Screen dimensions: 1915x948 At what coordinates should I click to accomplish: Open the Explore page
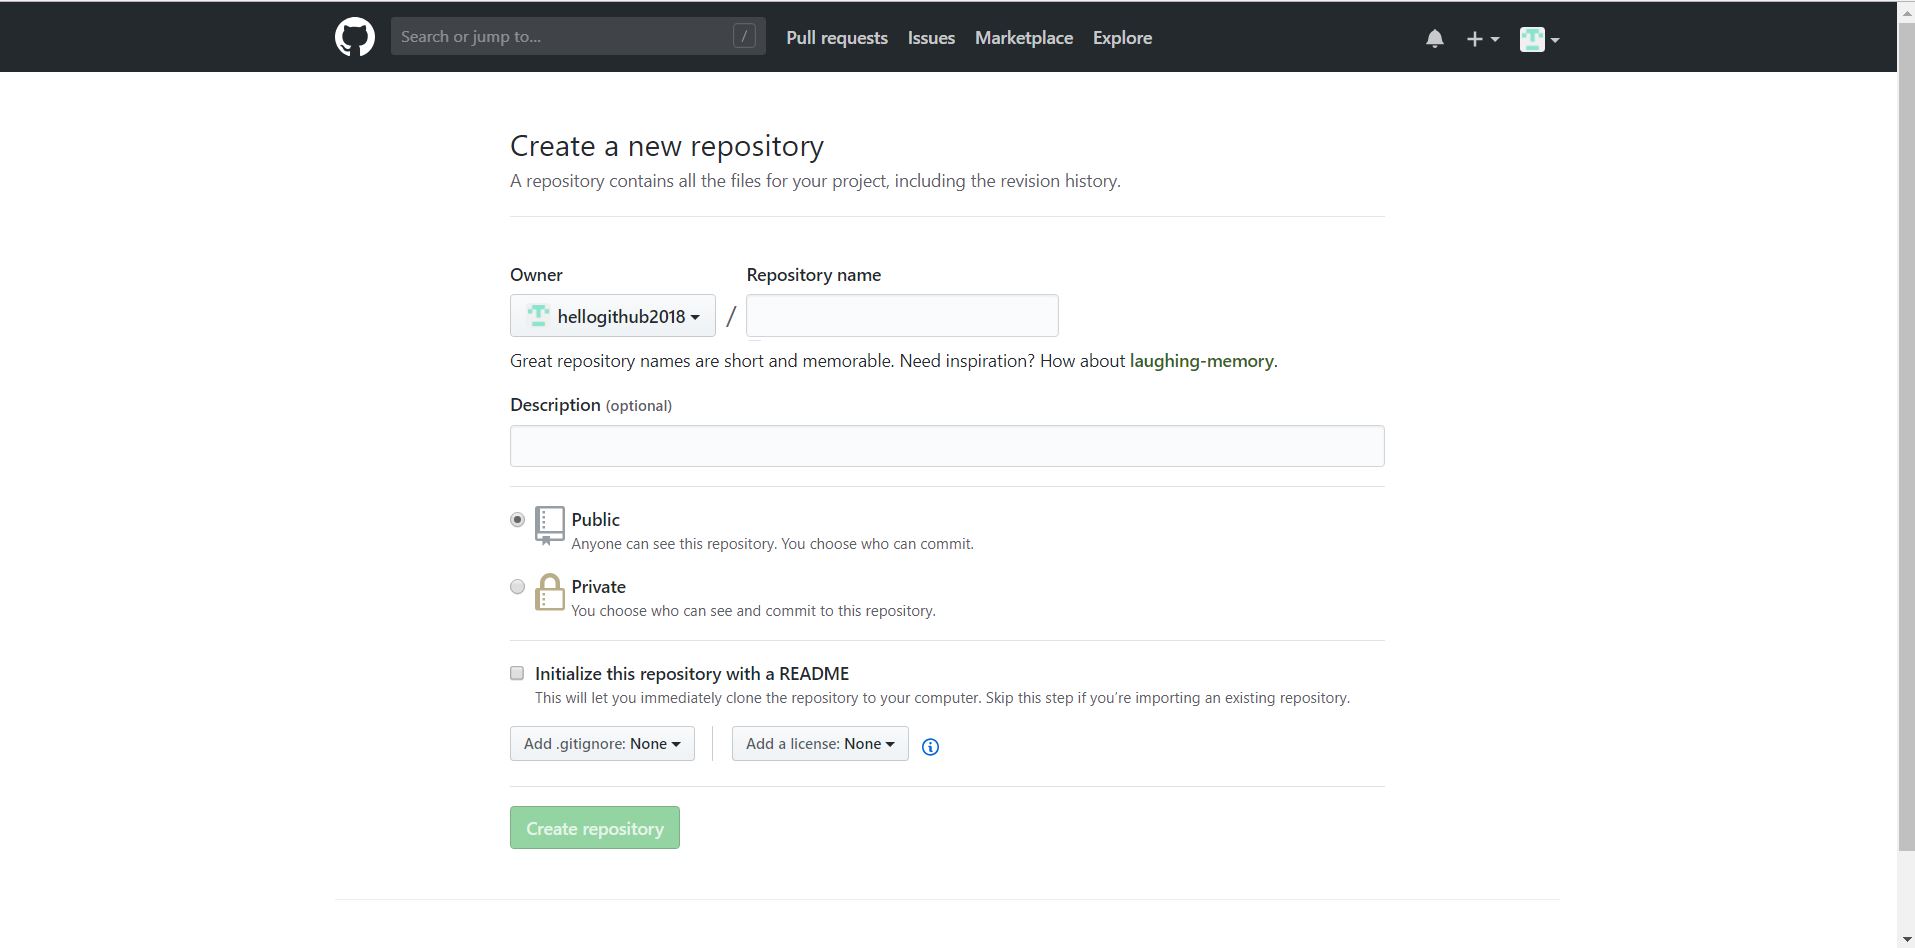click(1122, 38)
